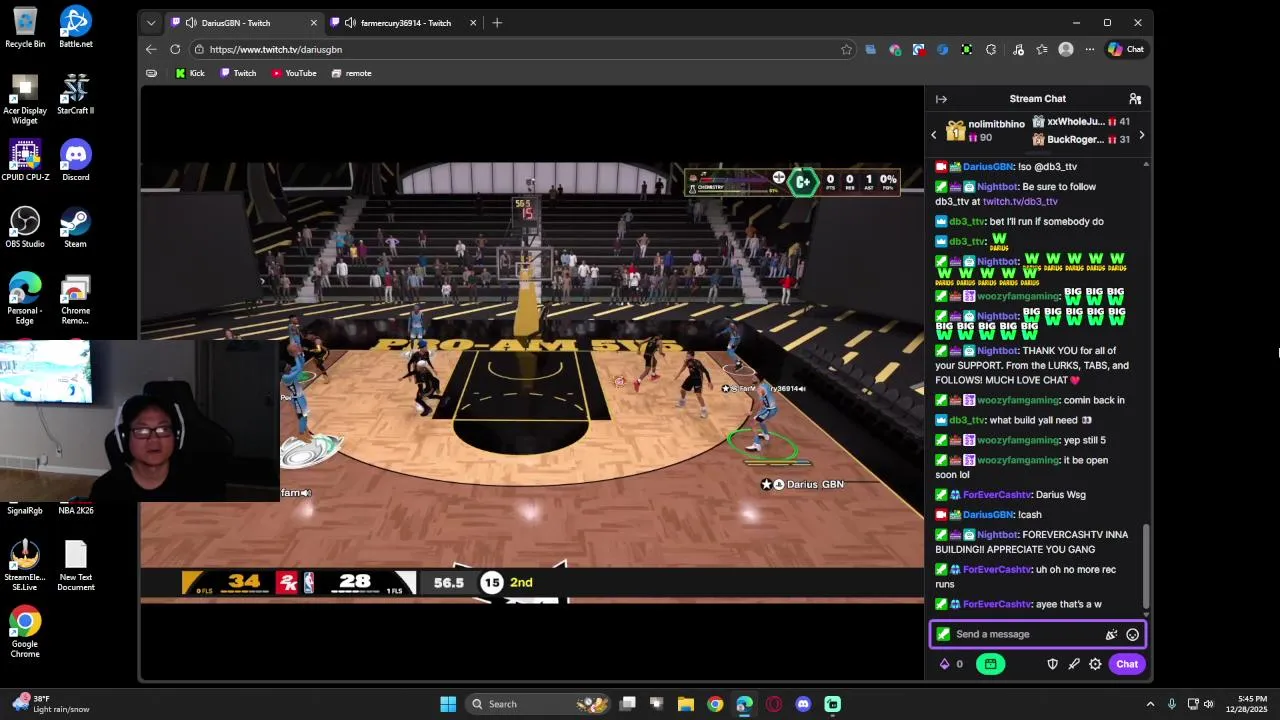Open the browser profile avatar
This screenshot has height=720, width=1280.
point(1066,49)
